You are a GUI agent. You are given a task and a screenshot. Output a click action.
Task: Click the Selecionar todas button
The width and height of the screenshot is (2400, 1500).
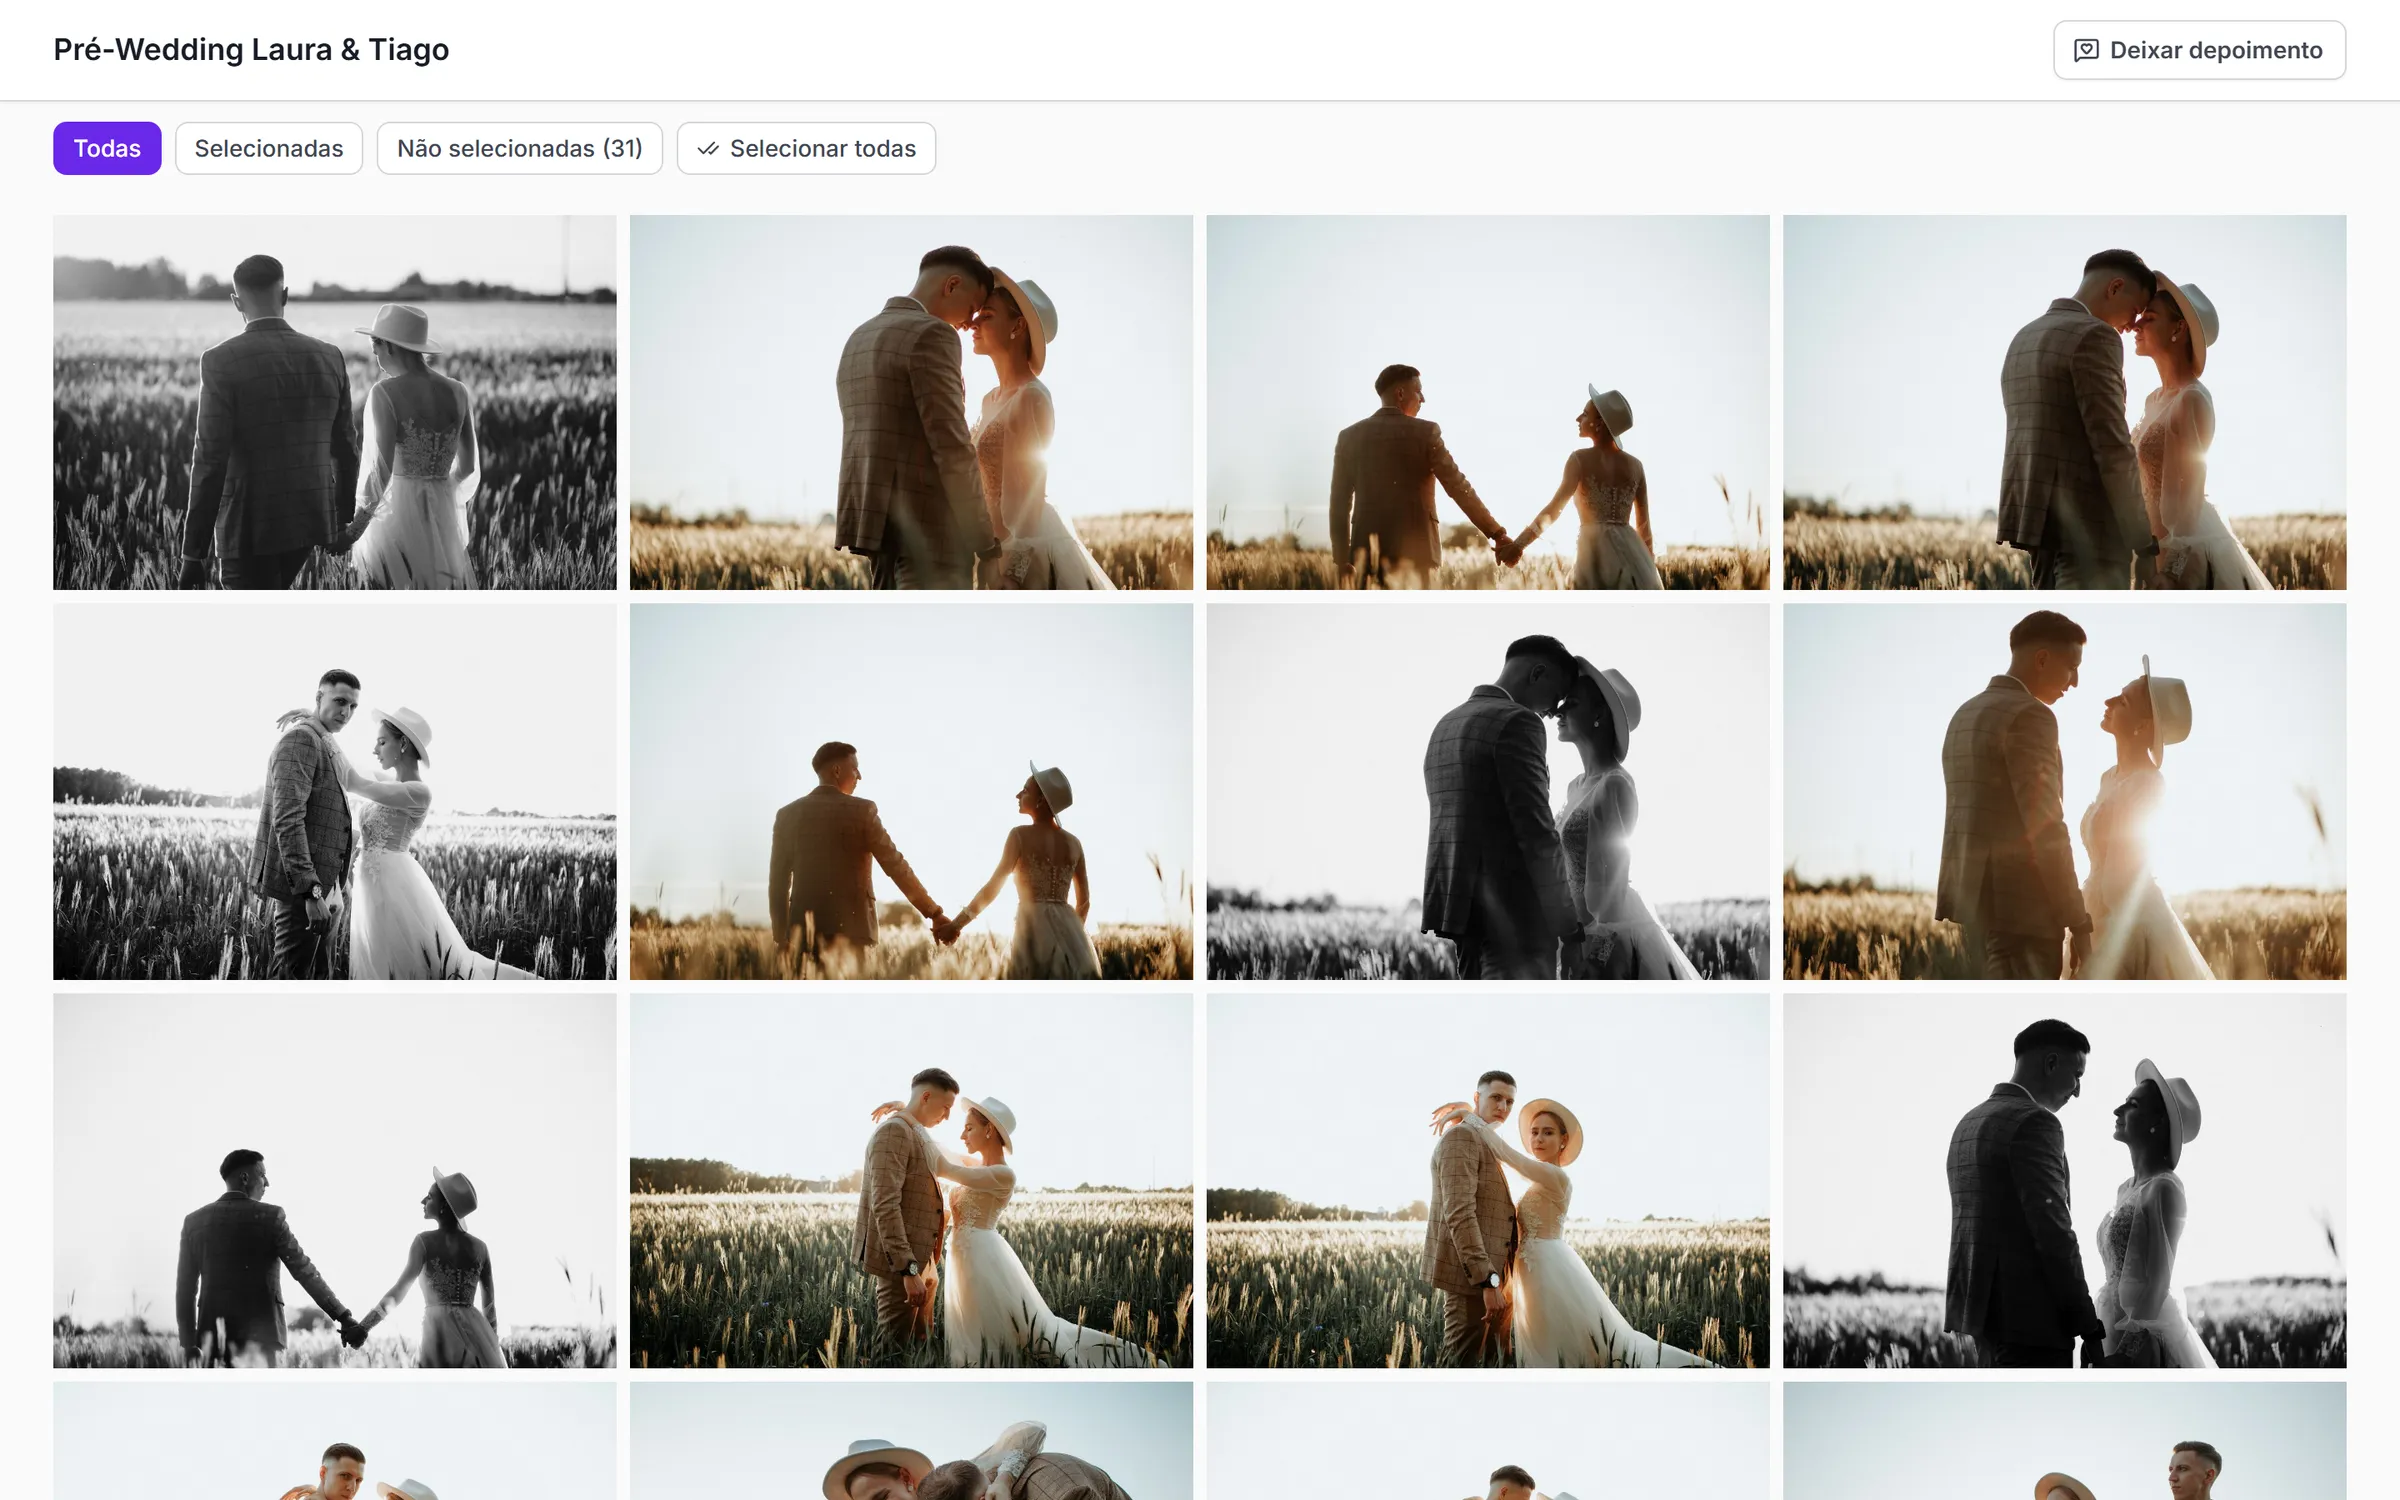tap(806, 148)
